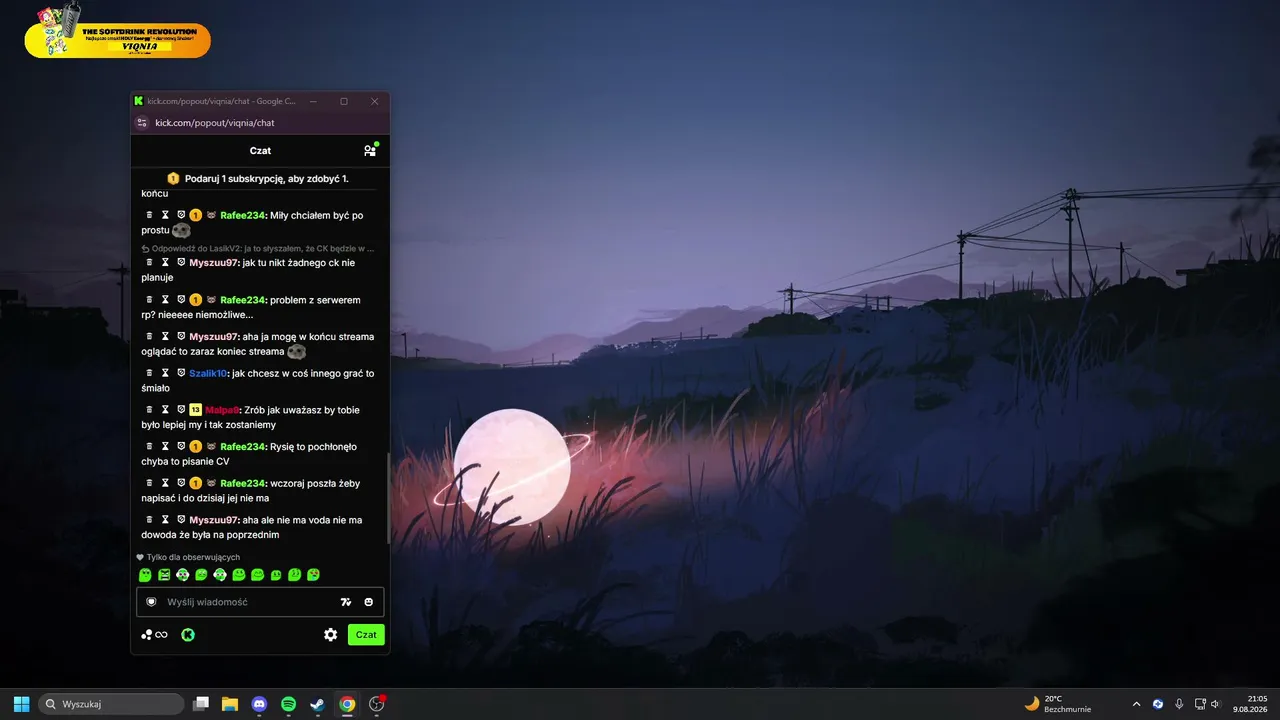This screenshot has width=1280, height=720.
Task: Insert the last green quick emote
Action: (313, 575)
